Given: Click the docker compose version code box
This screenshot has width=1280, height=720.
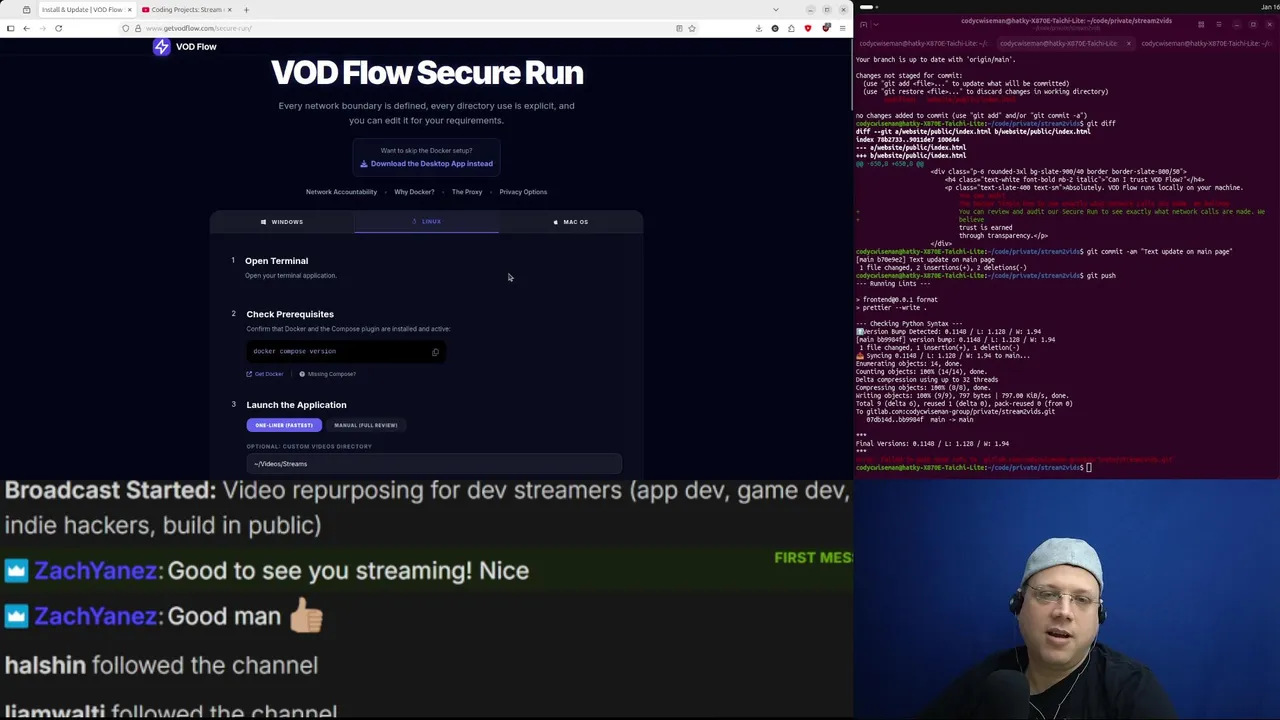Looking at the screenshot, I should coord(344,352).
